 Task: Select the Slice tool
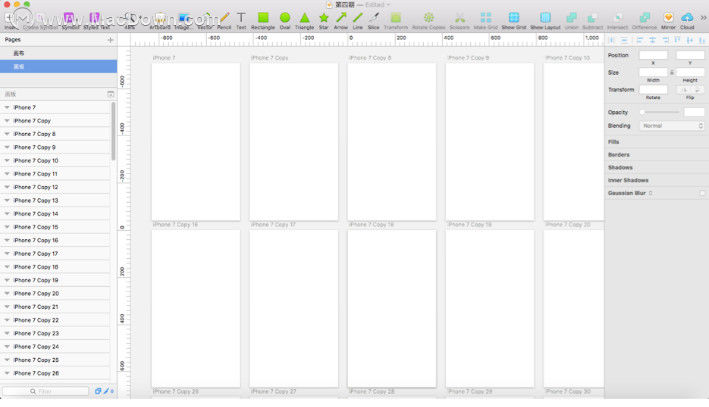point(373,20)
